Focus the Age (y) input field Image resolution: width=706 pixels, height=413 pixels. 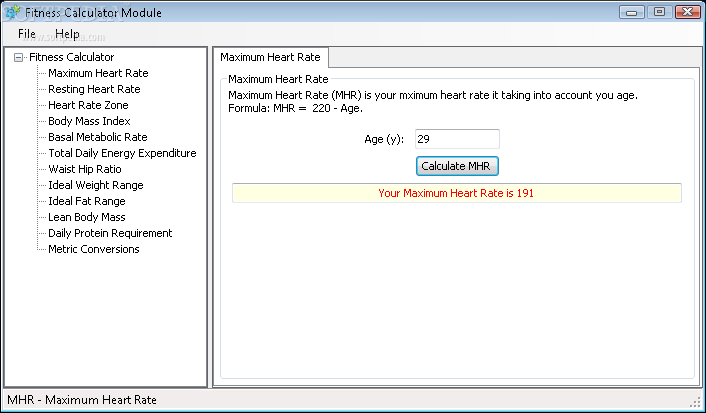(457, 139)
